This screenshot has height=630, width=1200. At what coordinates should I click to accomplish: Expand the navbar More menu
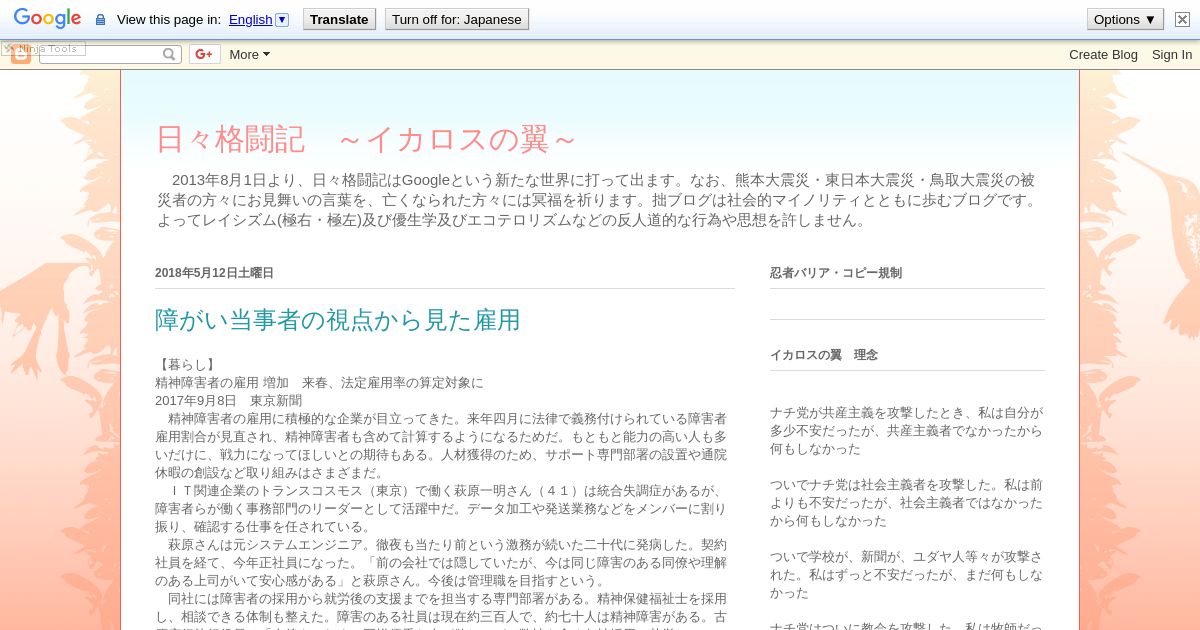(249, 54)
